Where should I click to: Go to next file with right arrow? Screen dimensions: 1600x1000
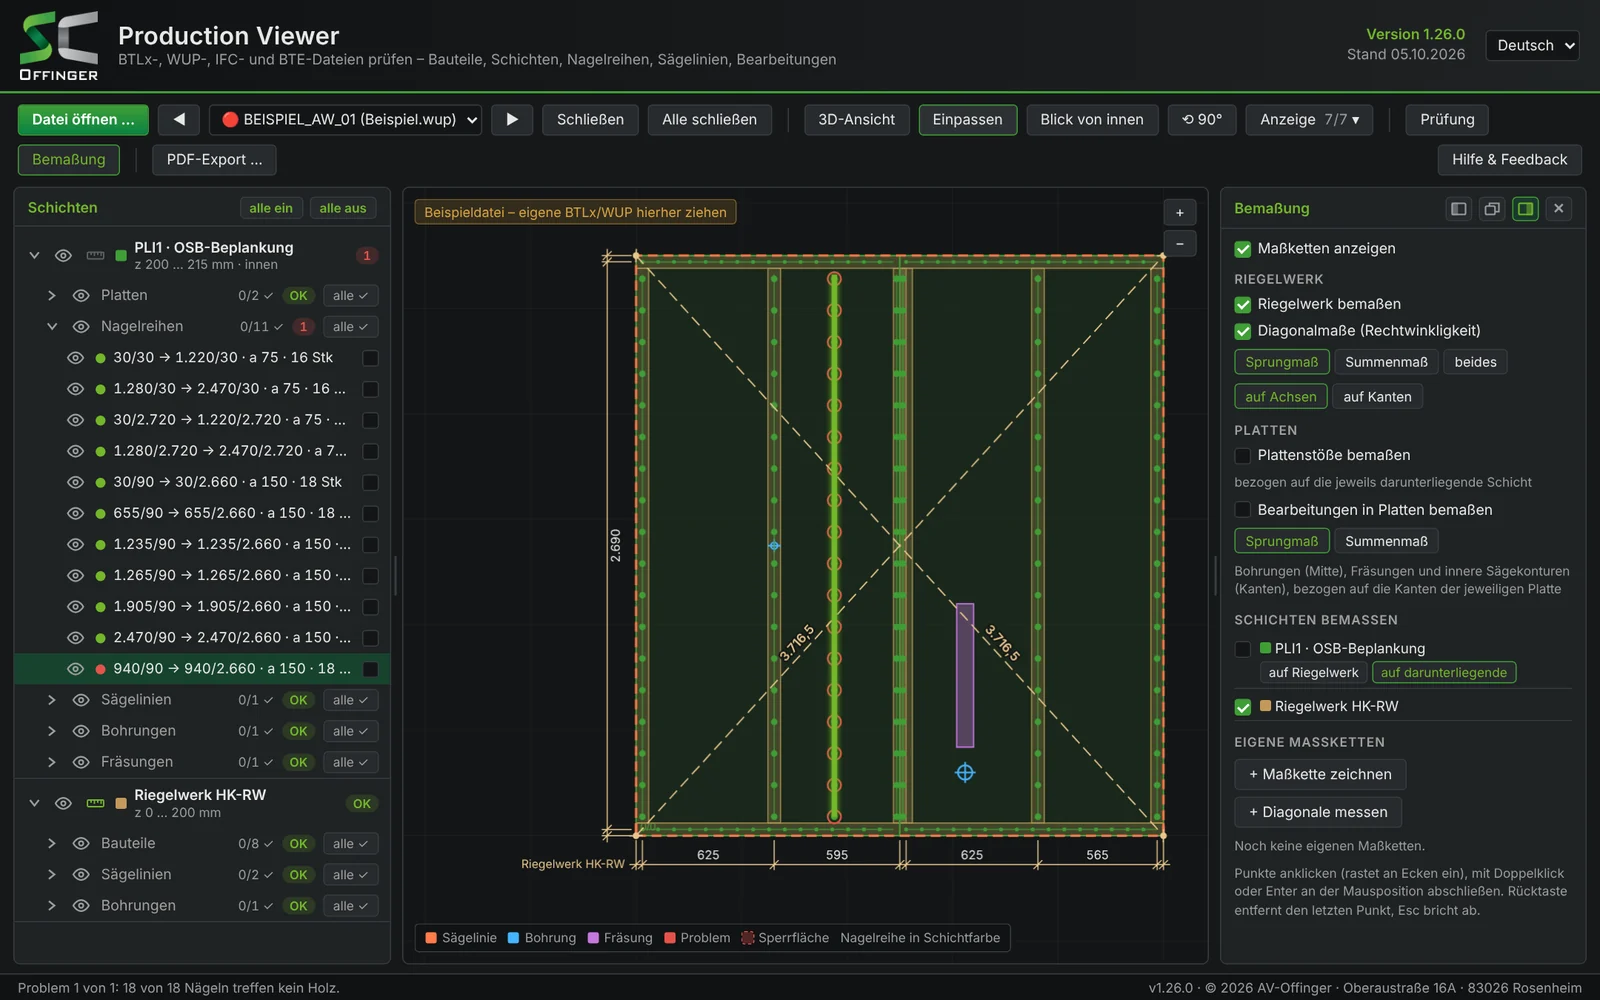click(x=512, y=119)
